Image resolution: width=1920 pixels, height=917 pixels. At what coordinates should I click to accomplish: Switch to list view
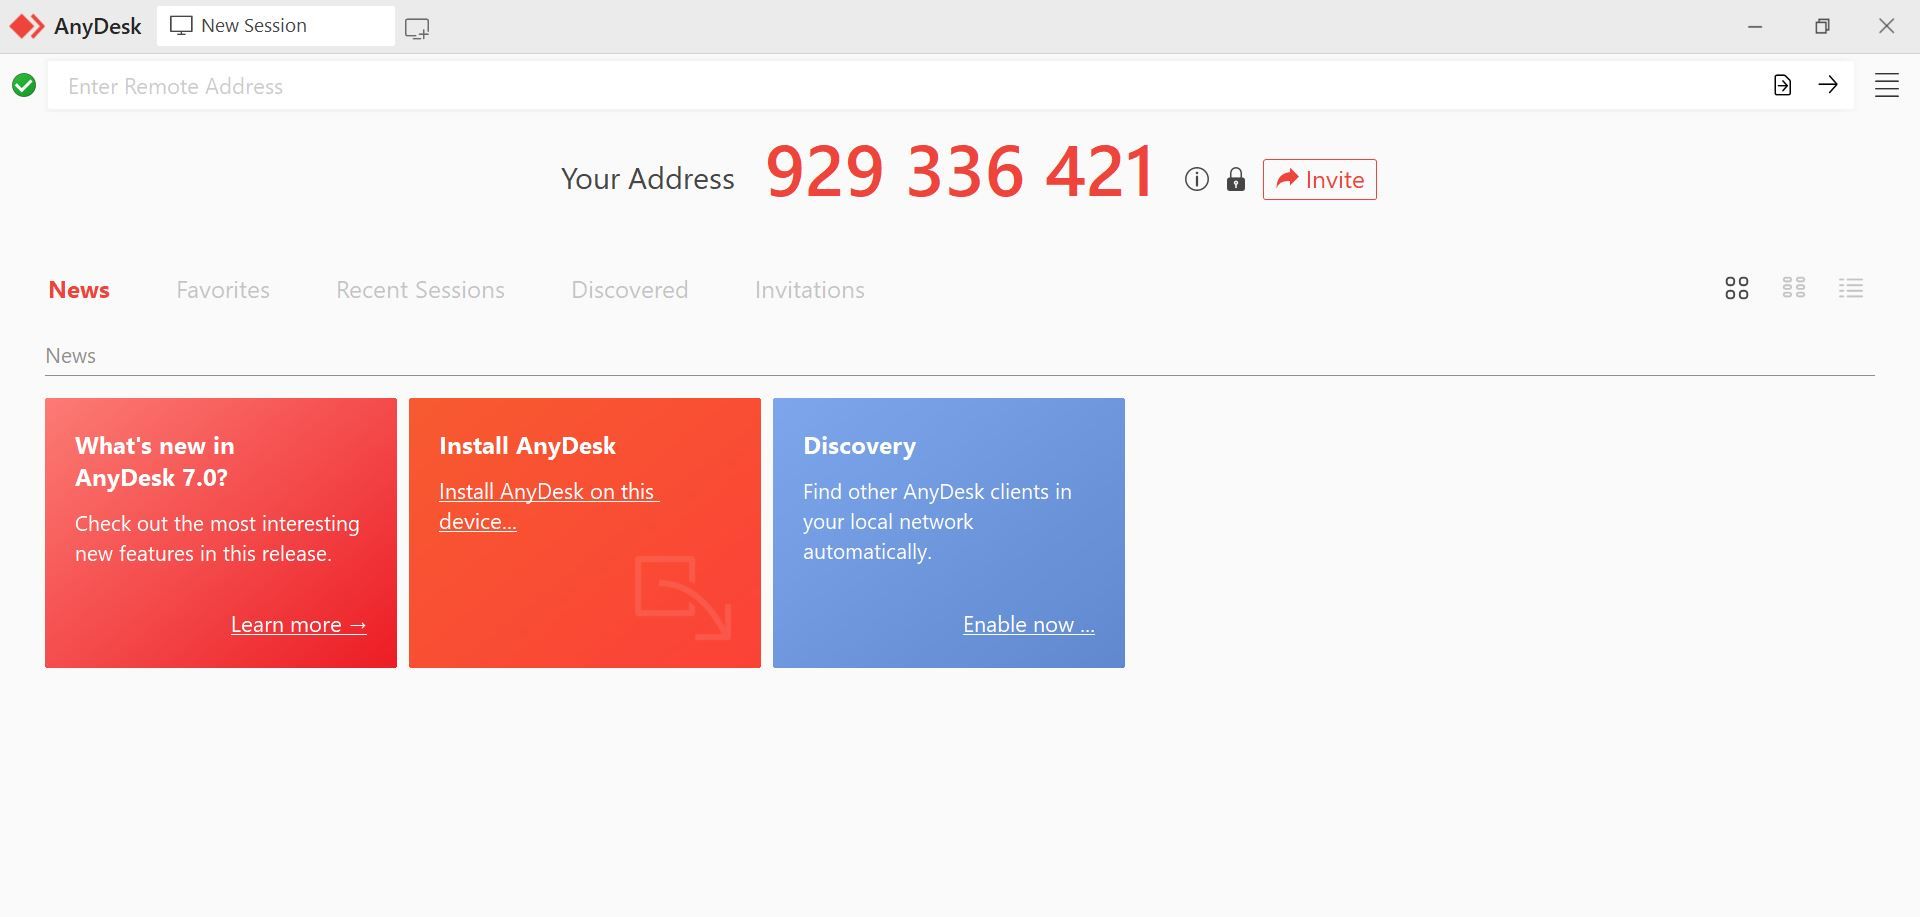(1851, 288)
